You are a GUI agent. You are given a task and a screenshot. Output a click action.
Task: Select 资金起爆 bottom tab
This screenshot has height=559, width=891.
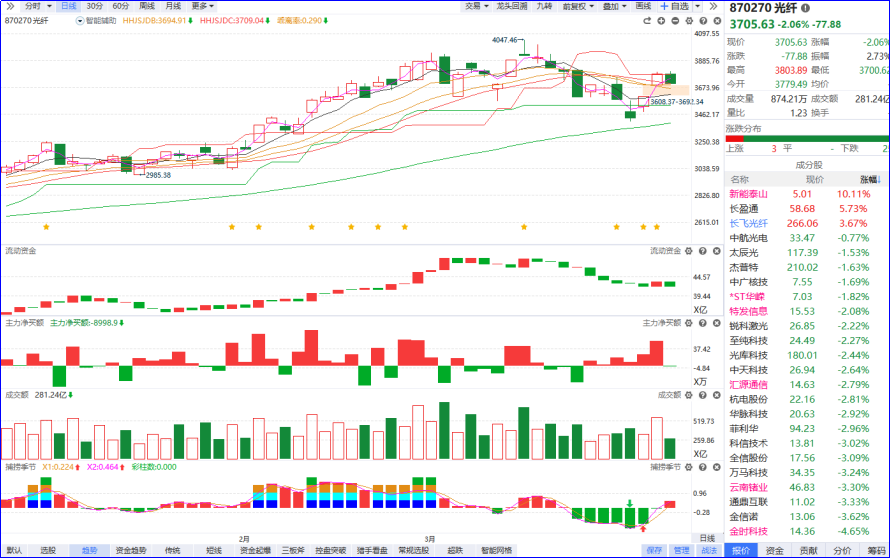click(x=255, y=550)
